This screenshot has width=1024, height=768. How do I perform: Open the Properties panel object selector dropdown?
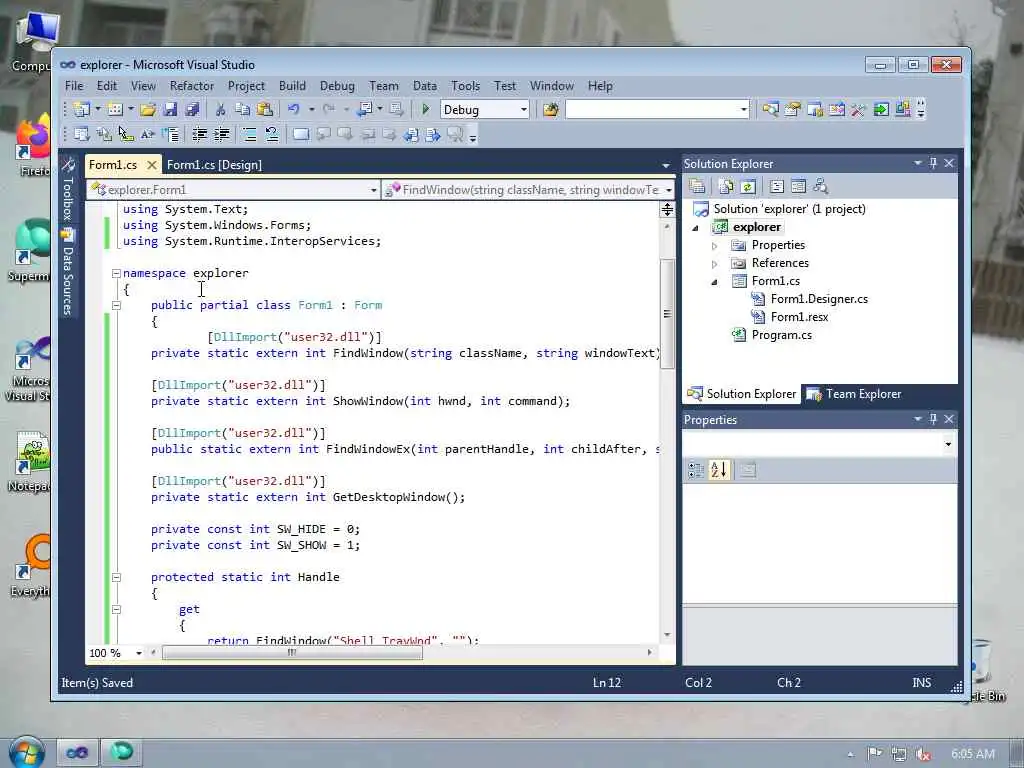948,445
